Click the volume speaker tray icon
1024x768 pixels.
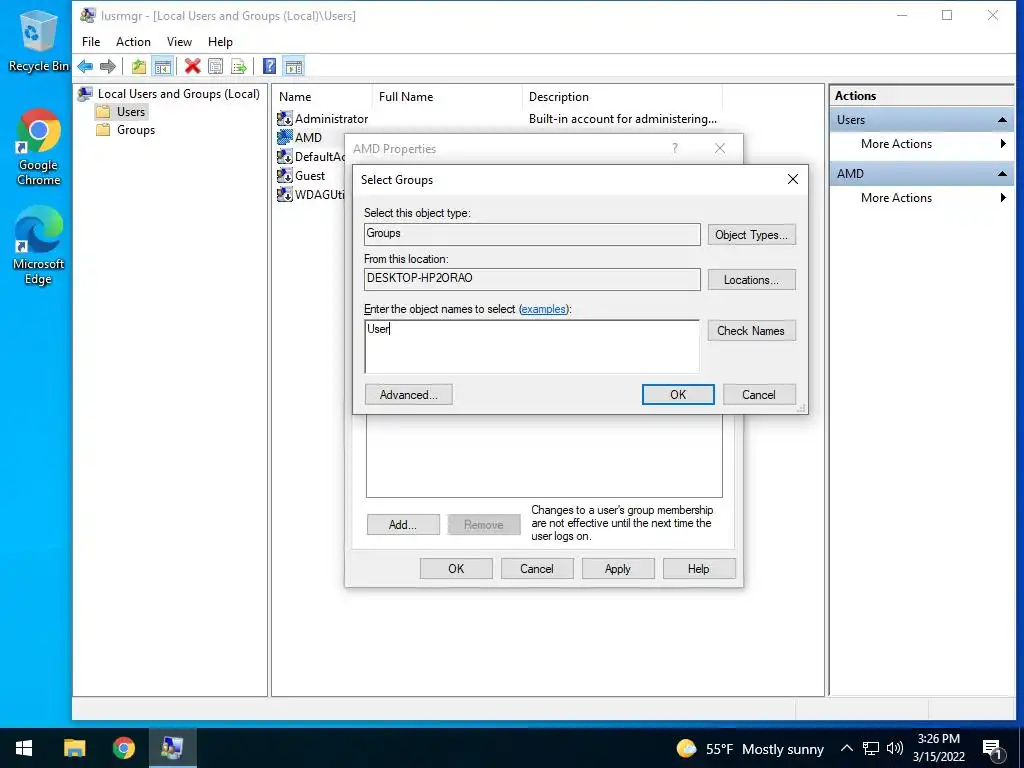pos(895,748)
